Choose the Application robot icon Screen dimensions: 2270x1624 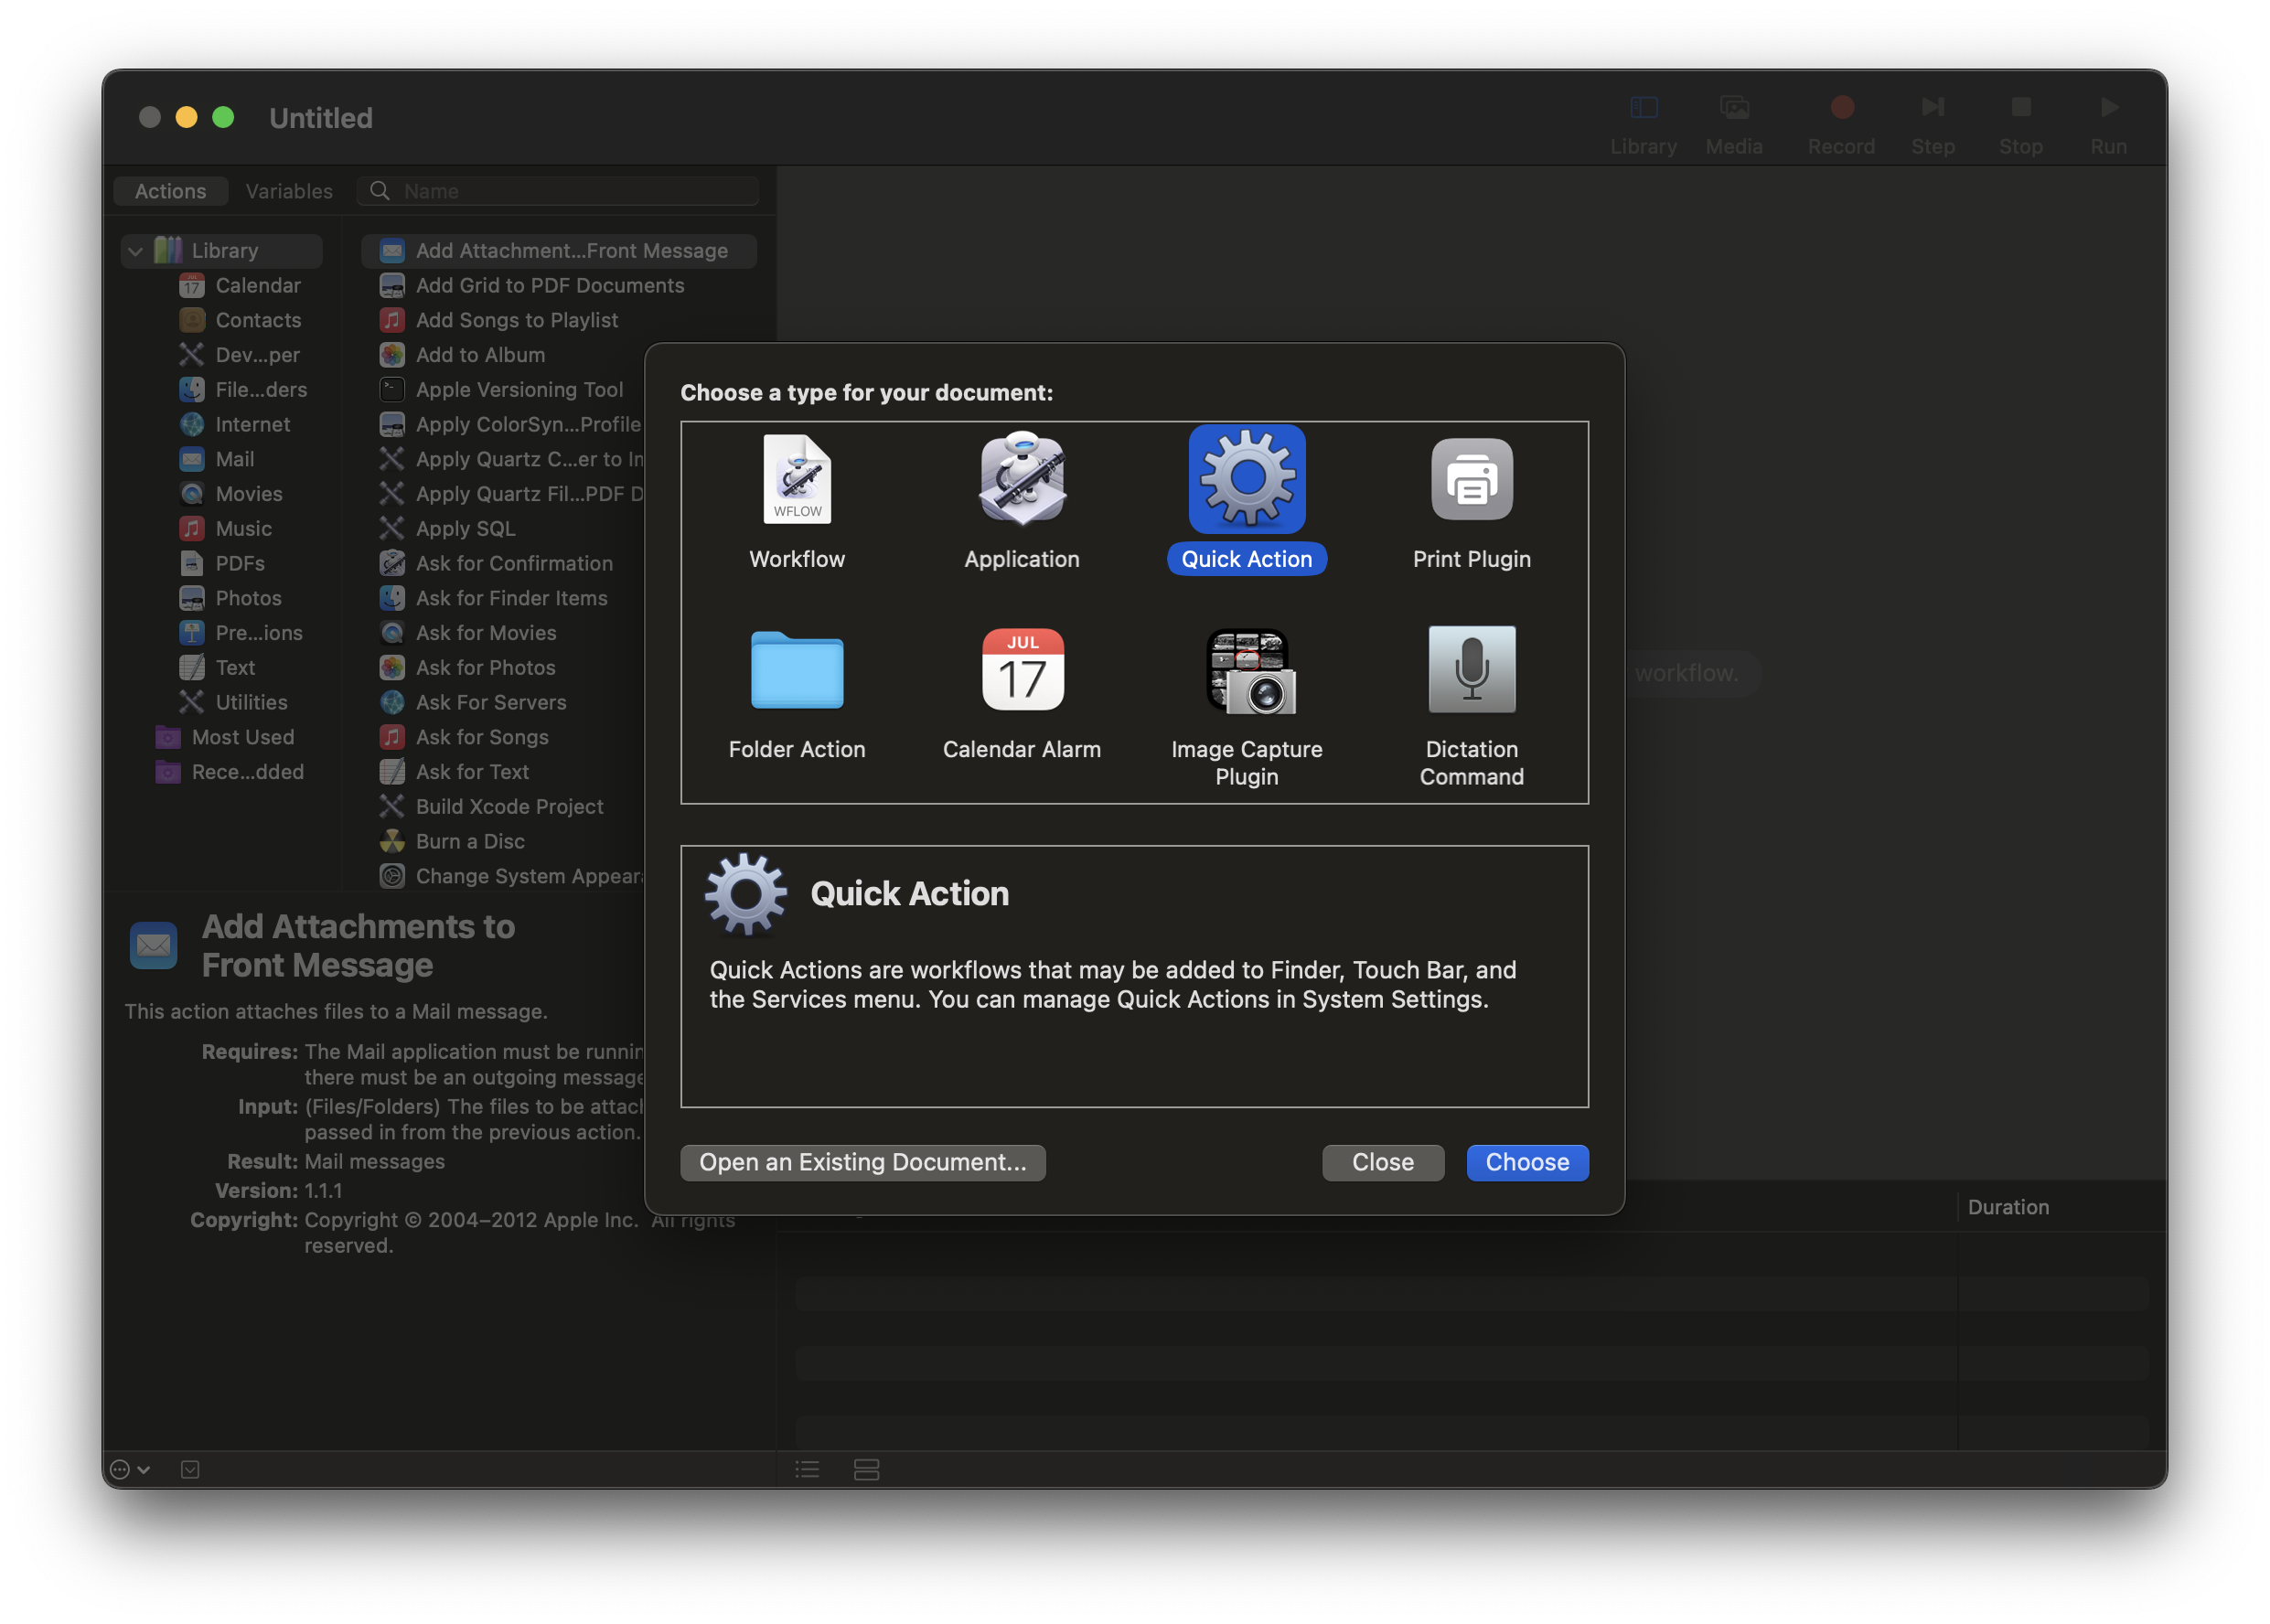tap(1021, 480)
